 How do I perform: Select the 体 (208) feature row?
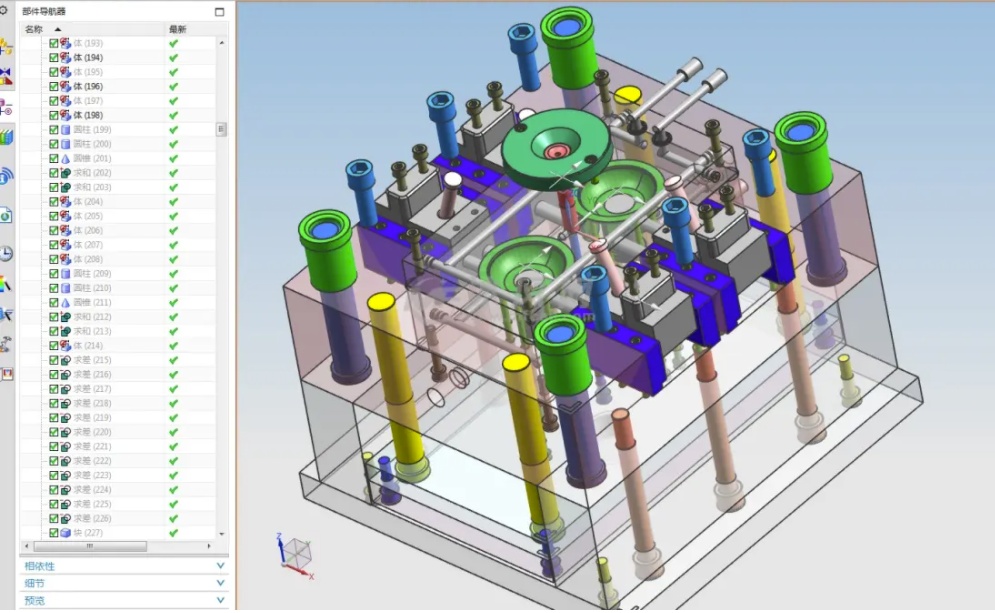point(119,260)
